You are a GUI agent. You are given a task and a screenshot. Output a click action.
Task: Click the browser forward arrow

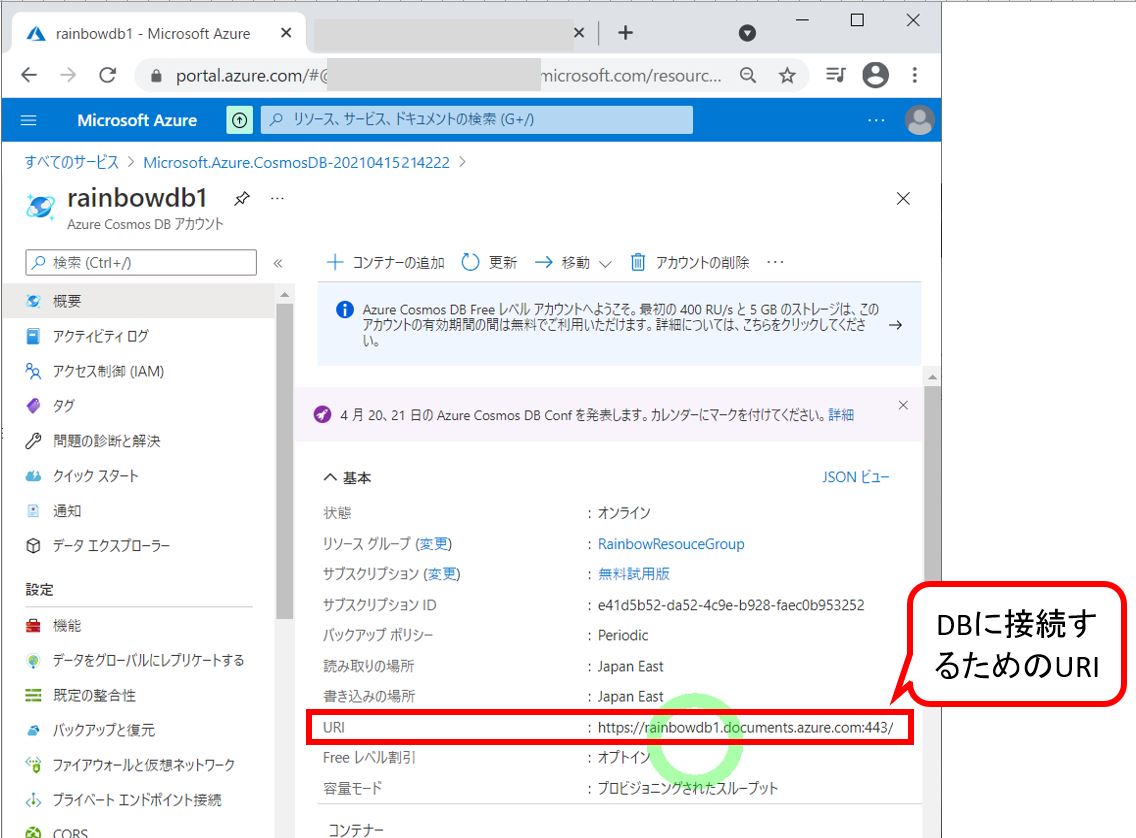pos(68,75)
